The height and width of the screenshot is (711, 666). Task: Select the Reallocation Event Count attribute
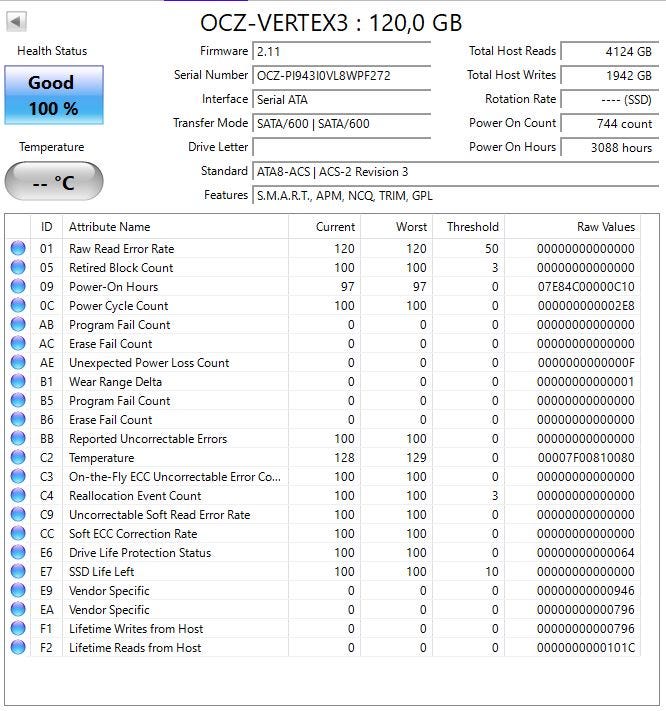[x=135, y=496]
